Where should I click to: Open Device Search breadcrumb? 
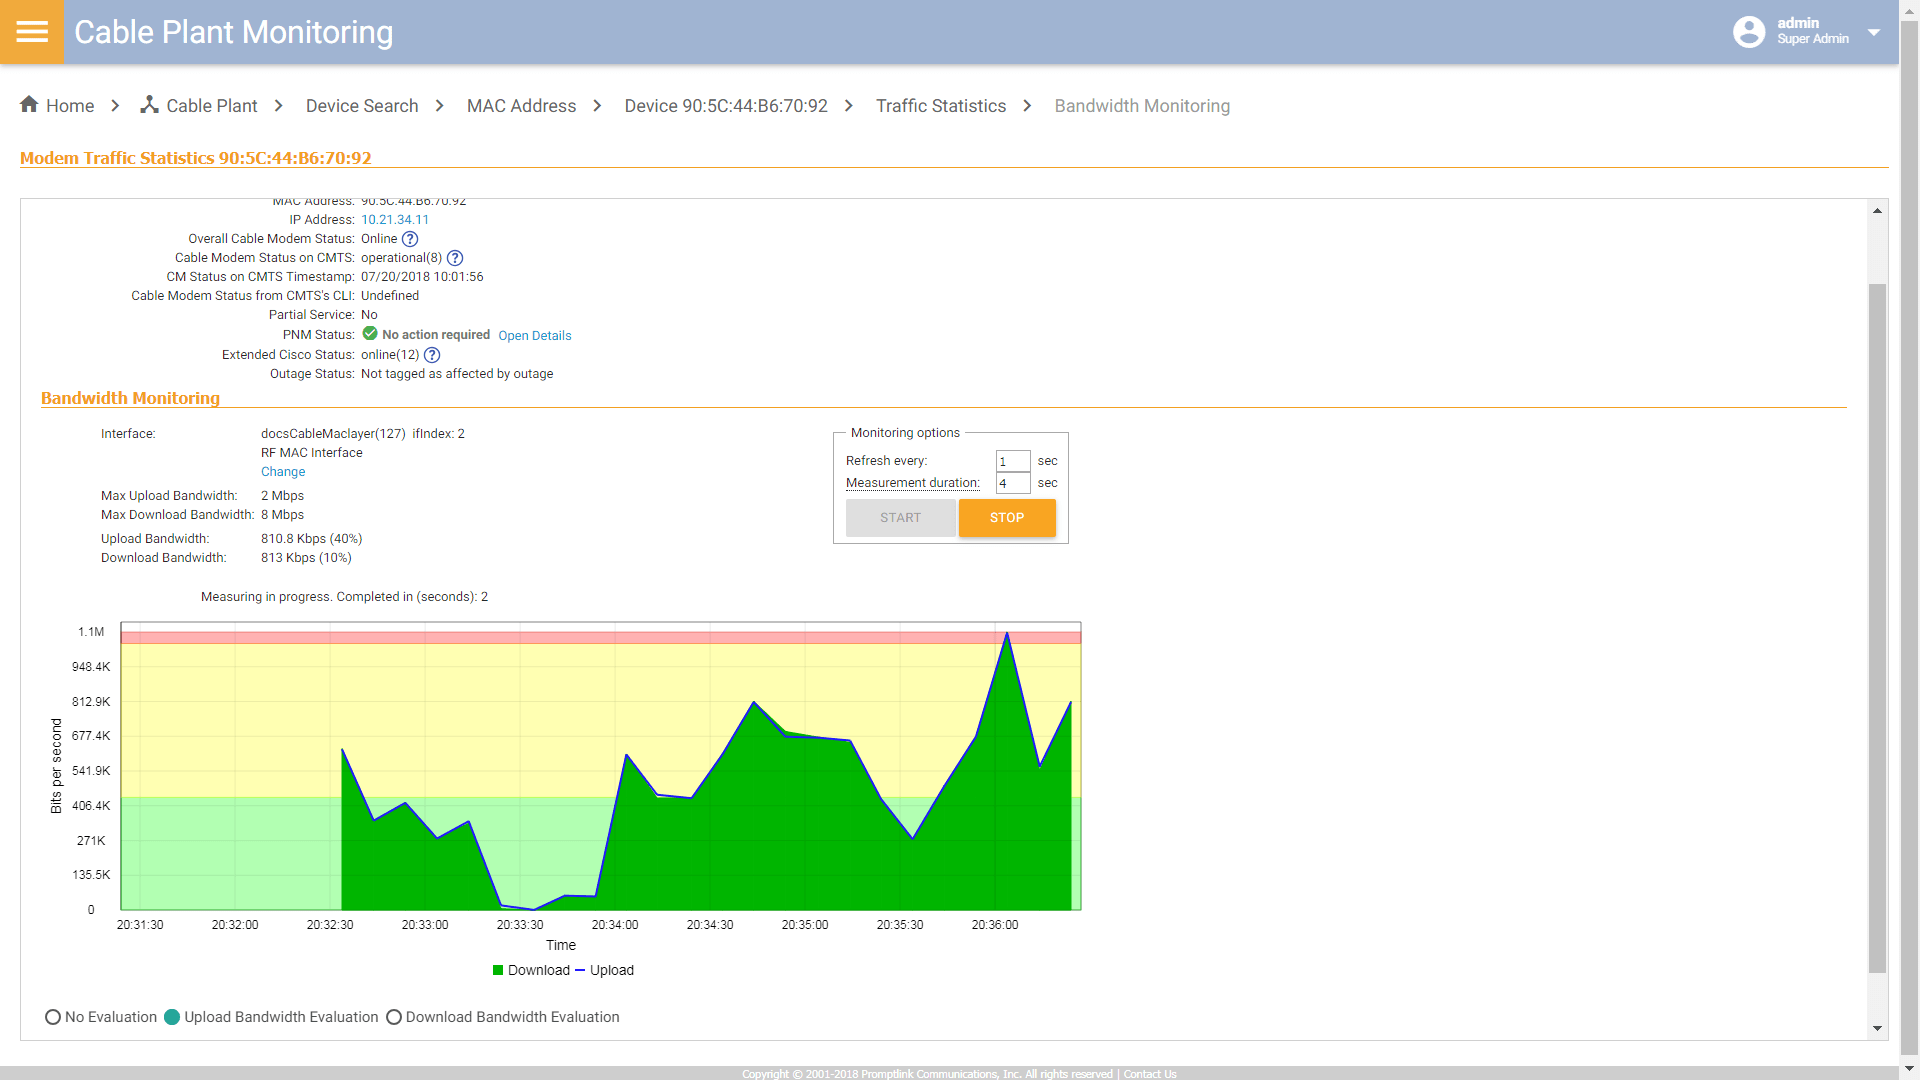pos(362,106)
